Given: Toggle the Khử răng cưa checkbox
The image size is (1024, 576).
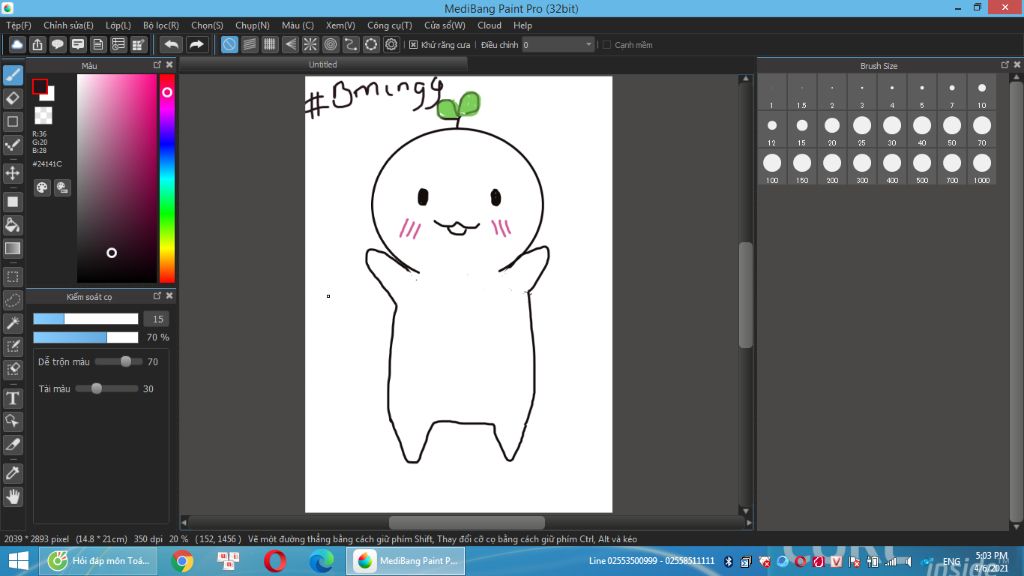Looking at the screenshot, I should pos(413,44).
